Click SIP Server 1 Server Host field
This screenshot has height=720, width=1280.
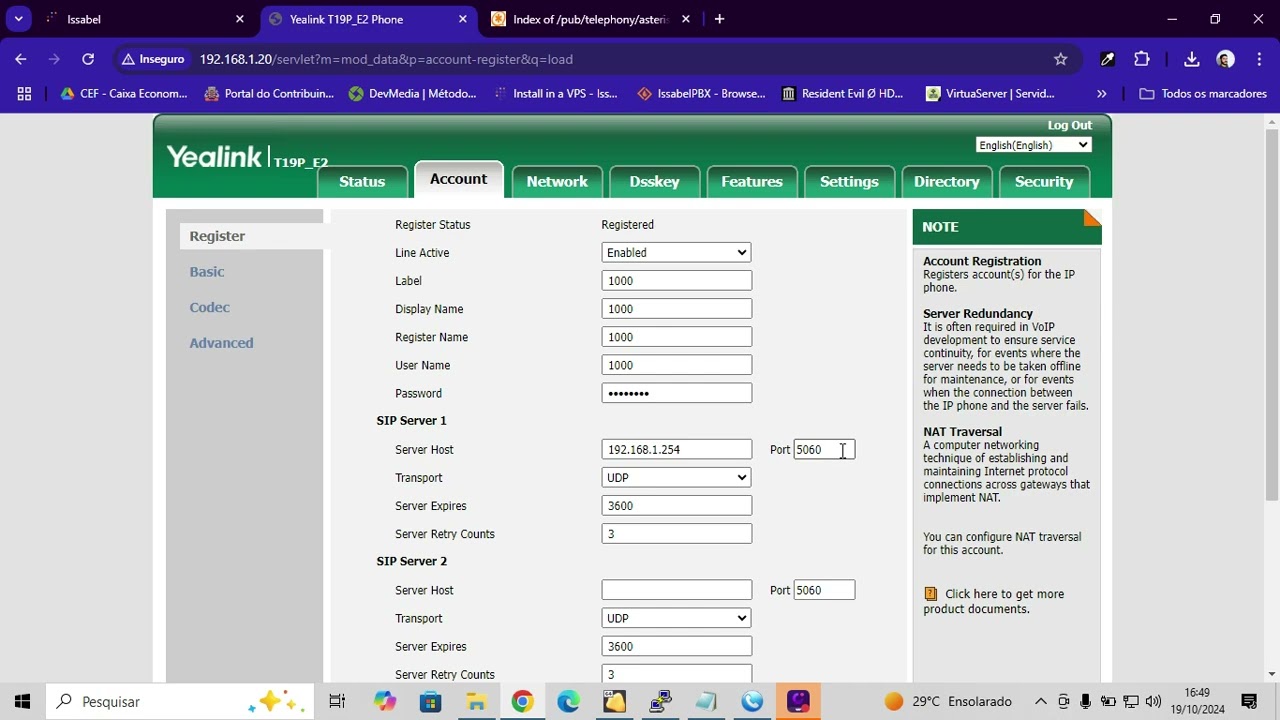(677, 450)
